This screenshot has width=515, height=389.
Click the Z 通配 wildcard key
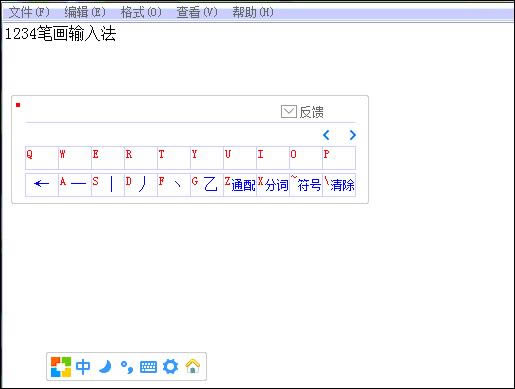pos(240,185)
